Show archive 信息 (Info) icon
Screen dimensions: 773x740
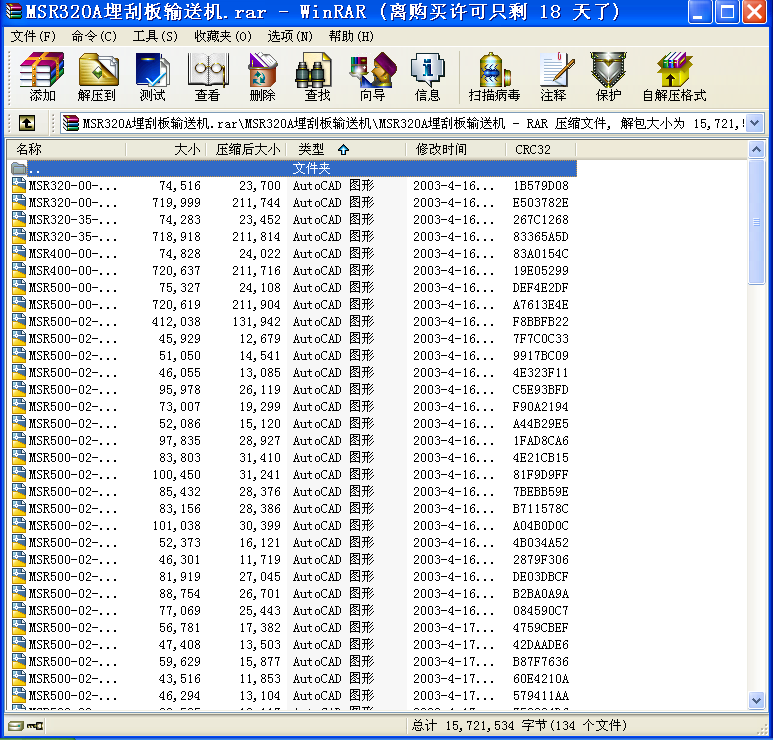click(x=427, y=78)
